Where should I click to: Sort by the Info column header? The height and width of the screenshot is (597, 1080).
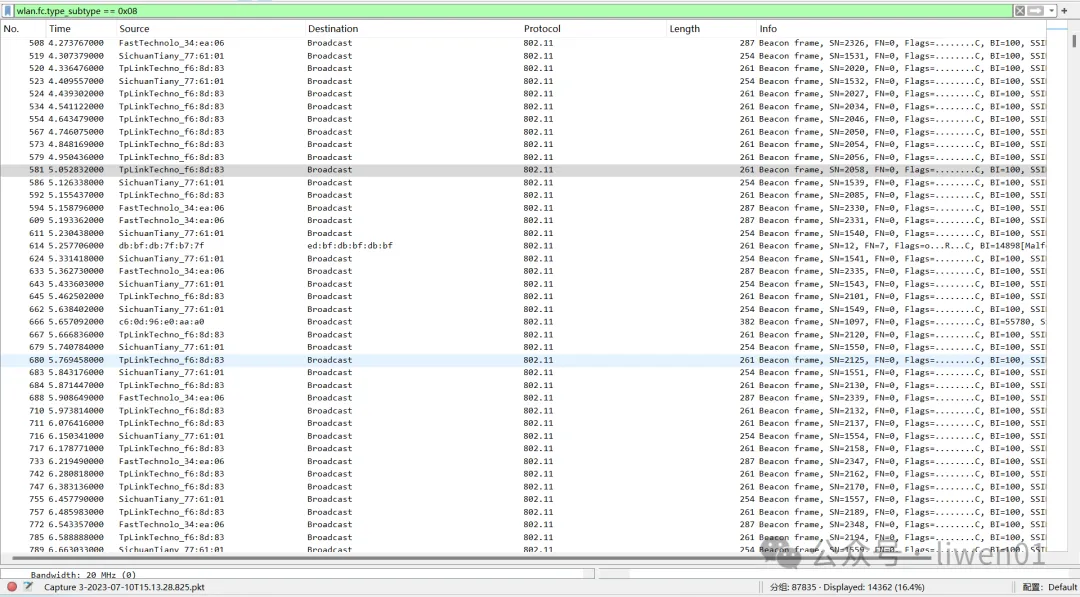pos(901,29)
